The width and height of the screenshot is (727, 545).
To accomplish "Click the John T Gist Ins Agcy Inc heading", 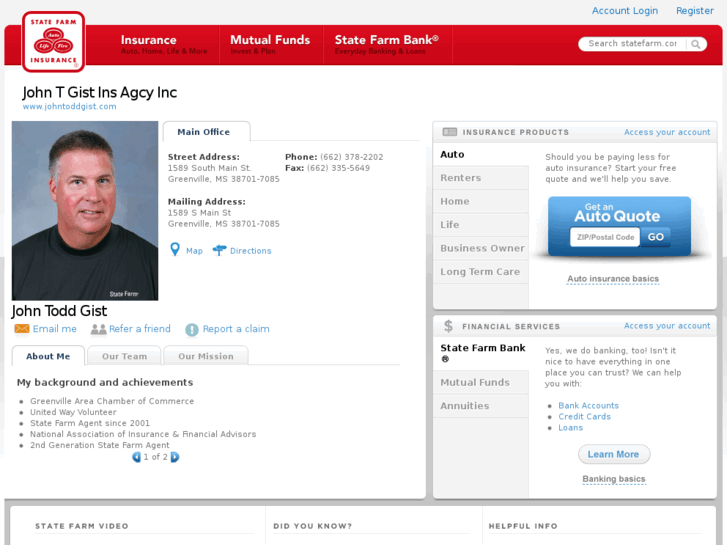I will (x=99, y=92).
